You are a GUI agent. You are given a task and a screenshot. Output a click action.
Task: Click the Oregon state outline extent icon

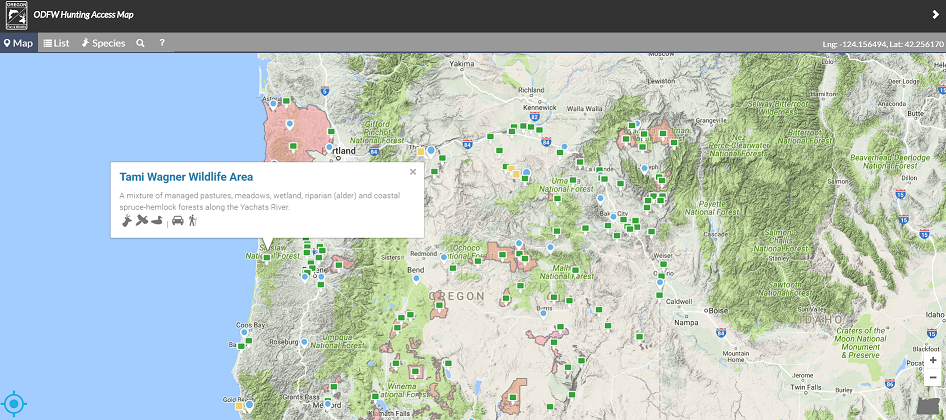[929, 407]
